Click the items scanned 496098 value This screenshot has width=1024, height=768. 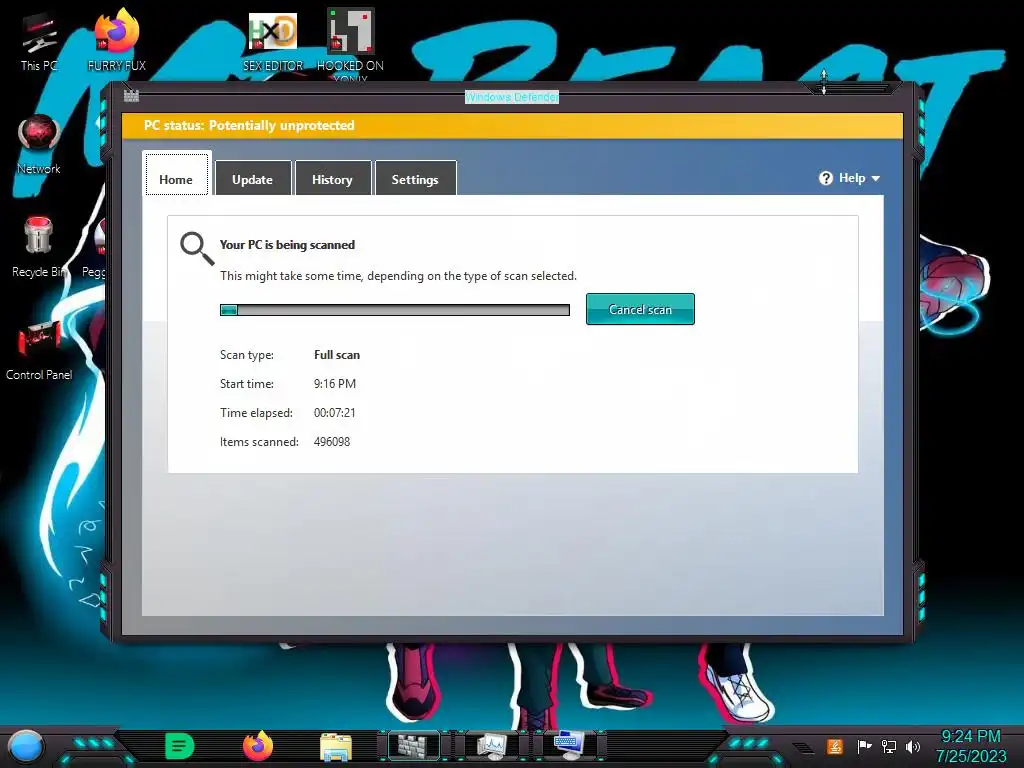pos(332,441)
